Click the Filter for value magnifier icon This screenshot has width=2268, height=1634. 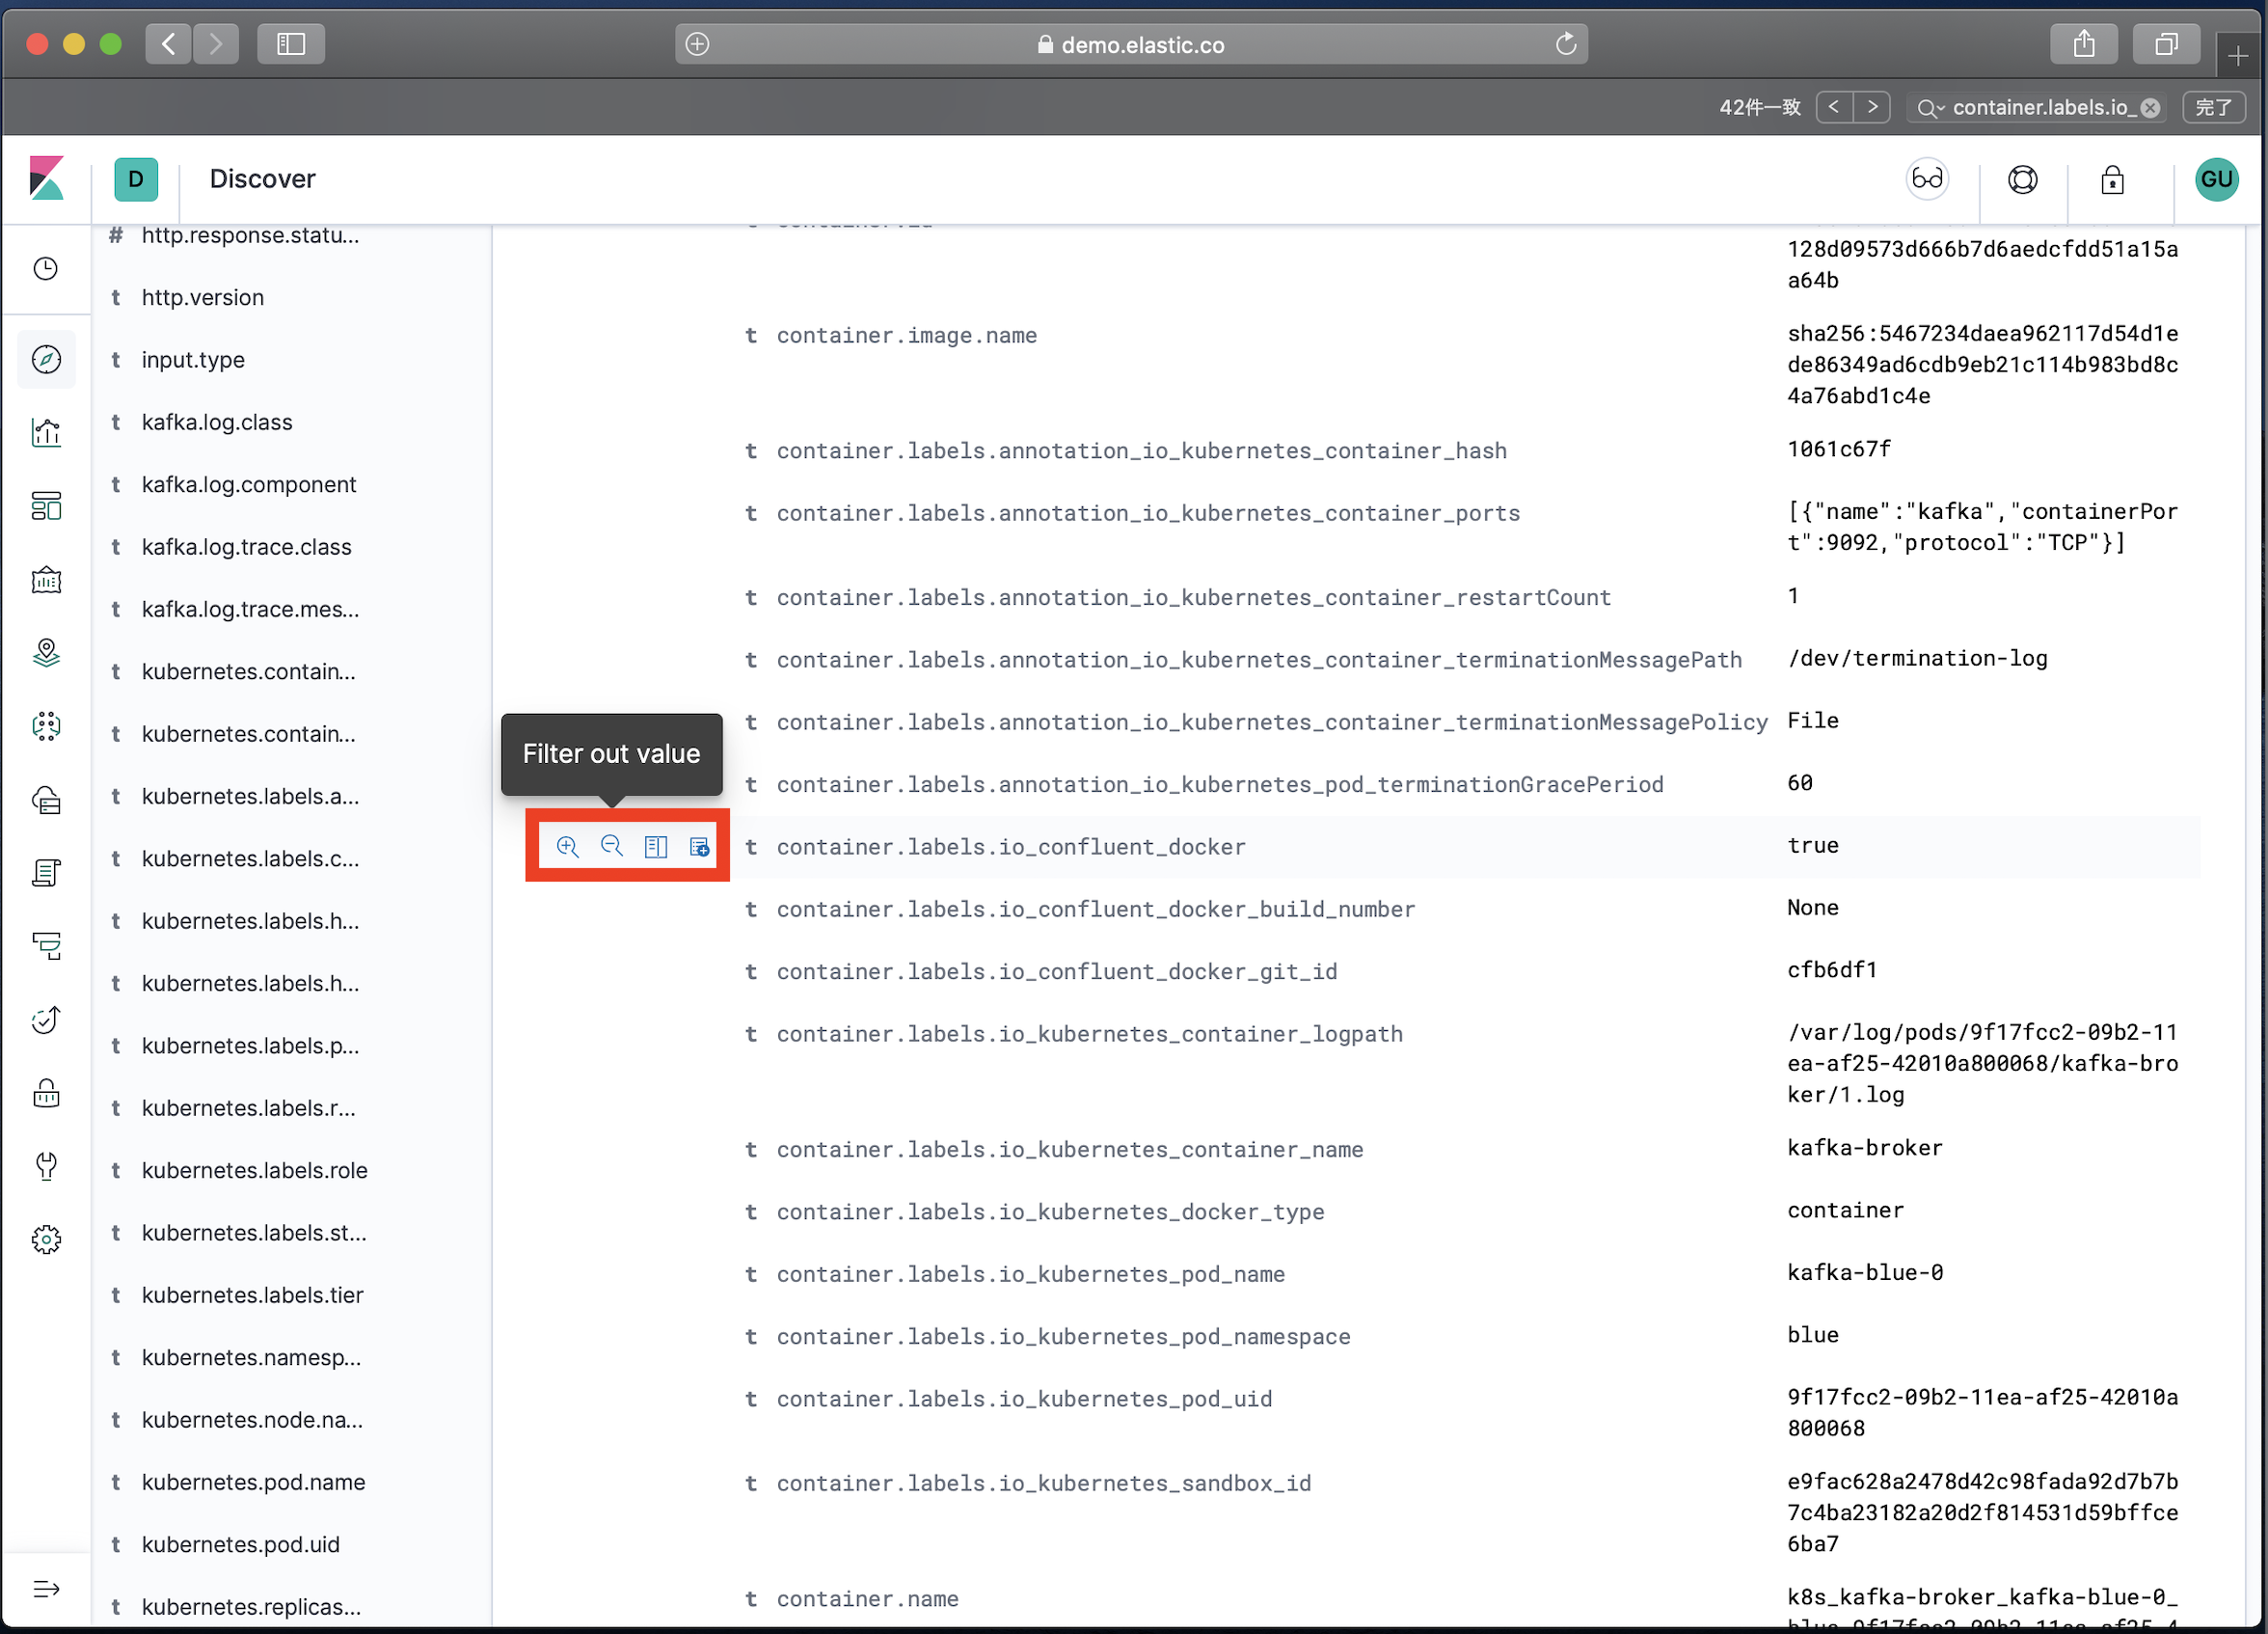point(567,847)
